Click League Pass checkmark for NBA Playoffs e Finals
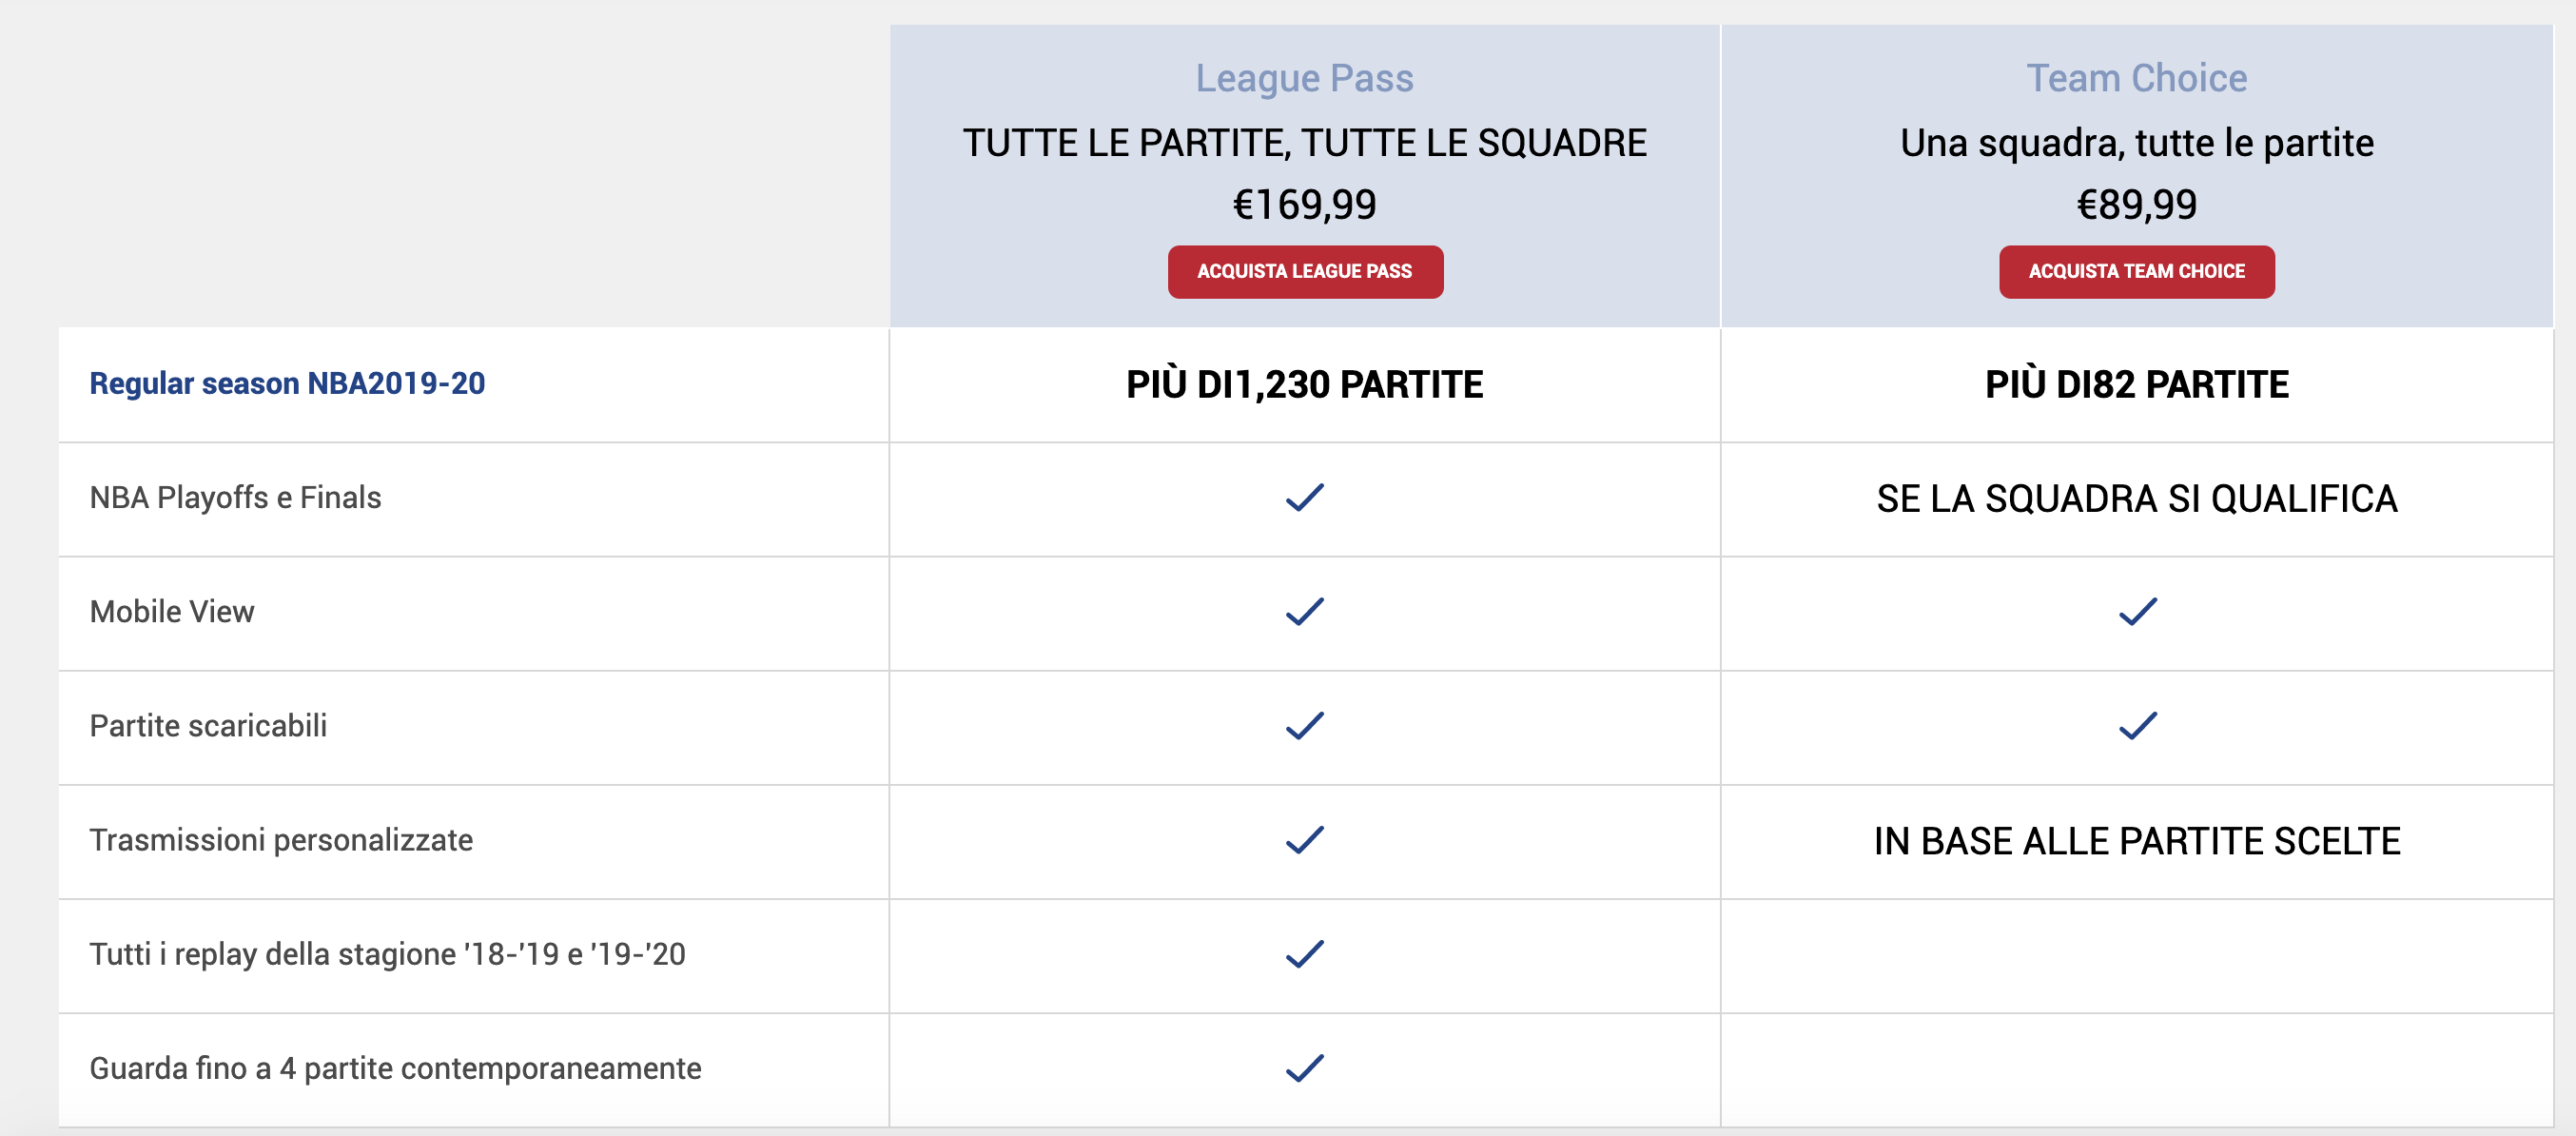 click(x=1304, y=498)
